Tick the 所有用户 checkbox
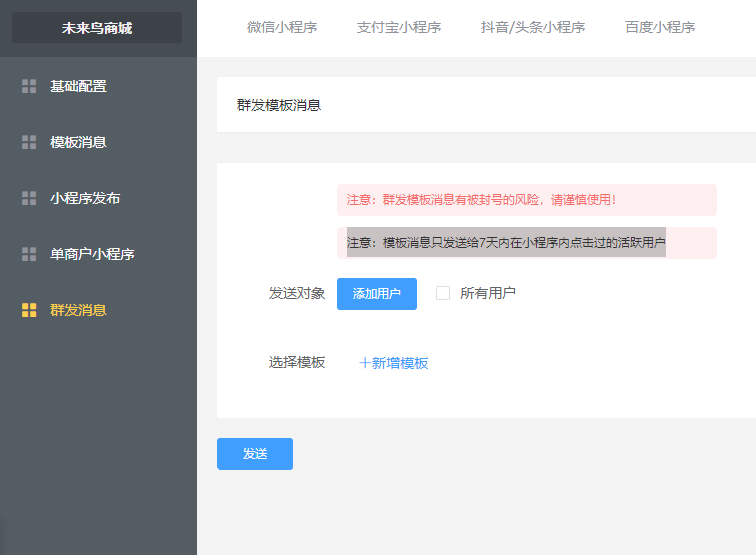Screen dimensions: 756x555 (x=443, y=293)
